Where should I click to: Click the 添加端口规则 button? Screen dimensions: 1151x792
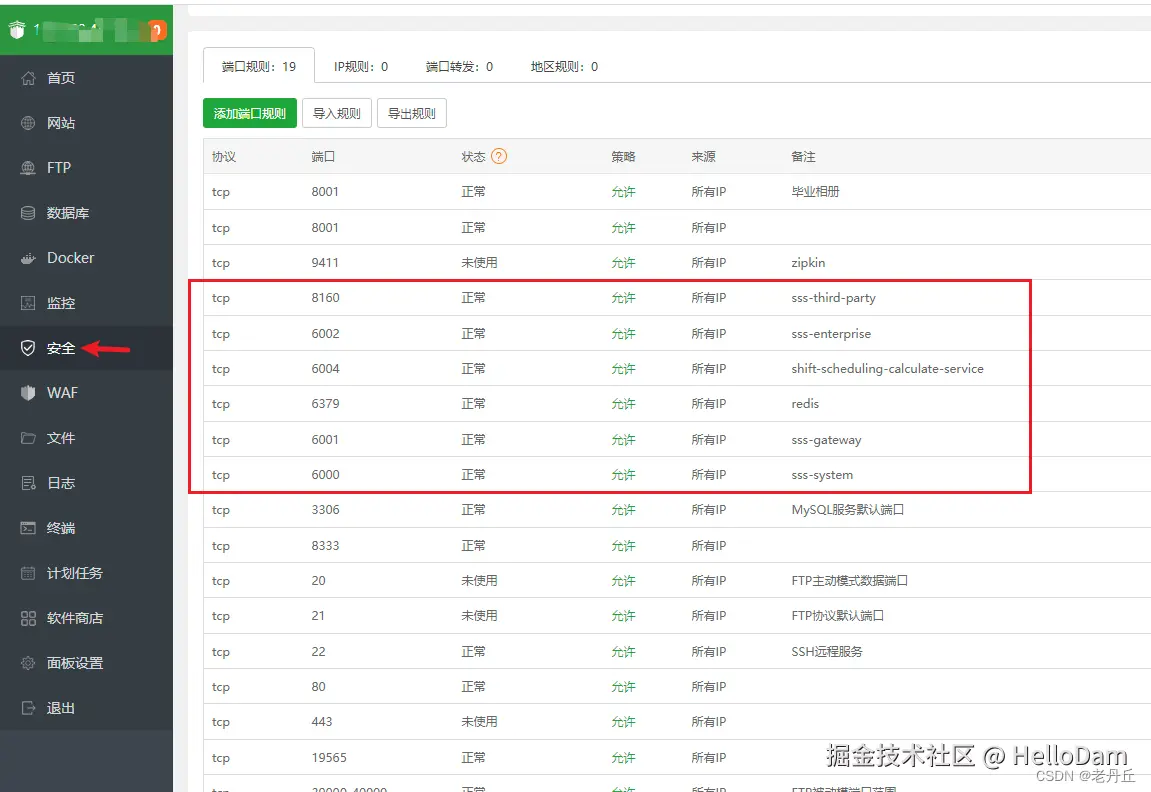pyautogui.click(x=250, y=113)
